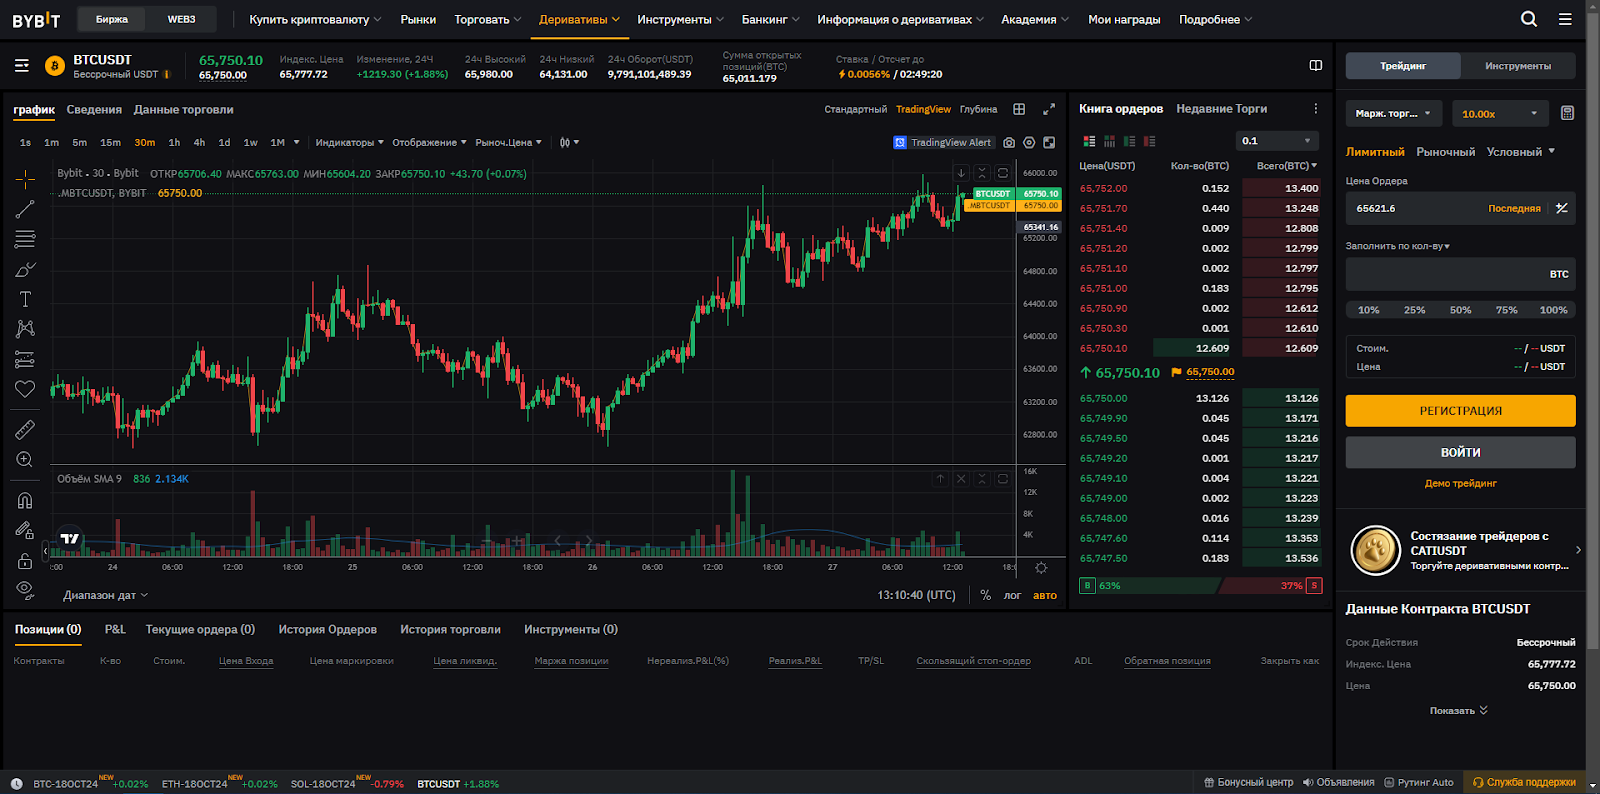The height and width of the screenshot is (794, 1600).
Task: Open the chart patterns tool
Action: pyautogui.click(x=25, y=329)
